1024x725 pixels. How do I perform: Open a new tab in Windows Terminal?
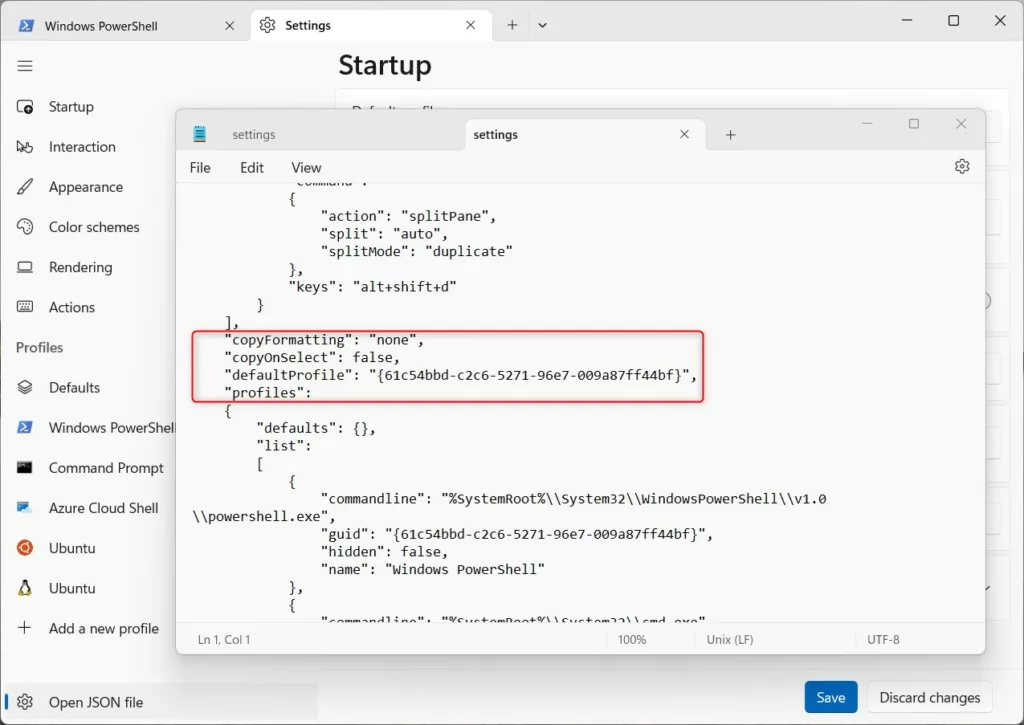pyautogui.click(x=513, y=25)
